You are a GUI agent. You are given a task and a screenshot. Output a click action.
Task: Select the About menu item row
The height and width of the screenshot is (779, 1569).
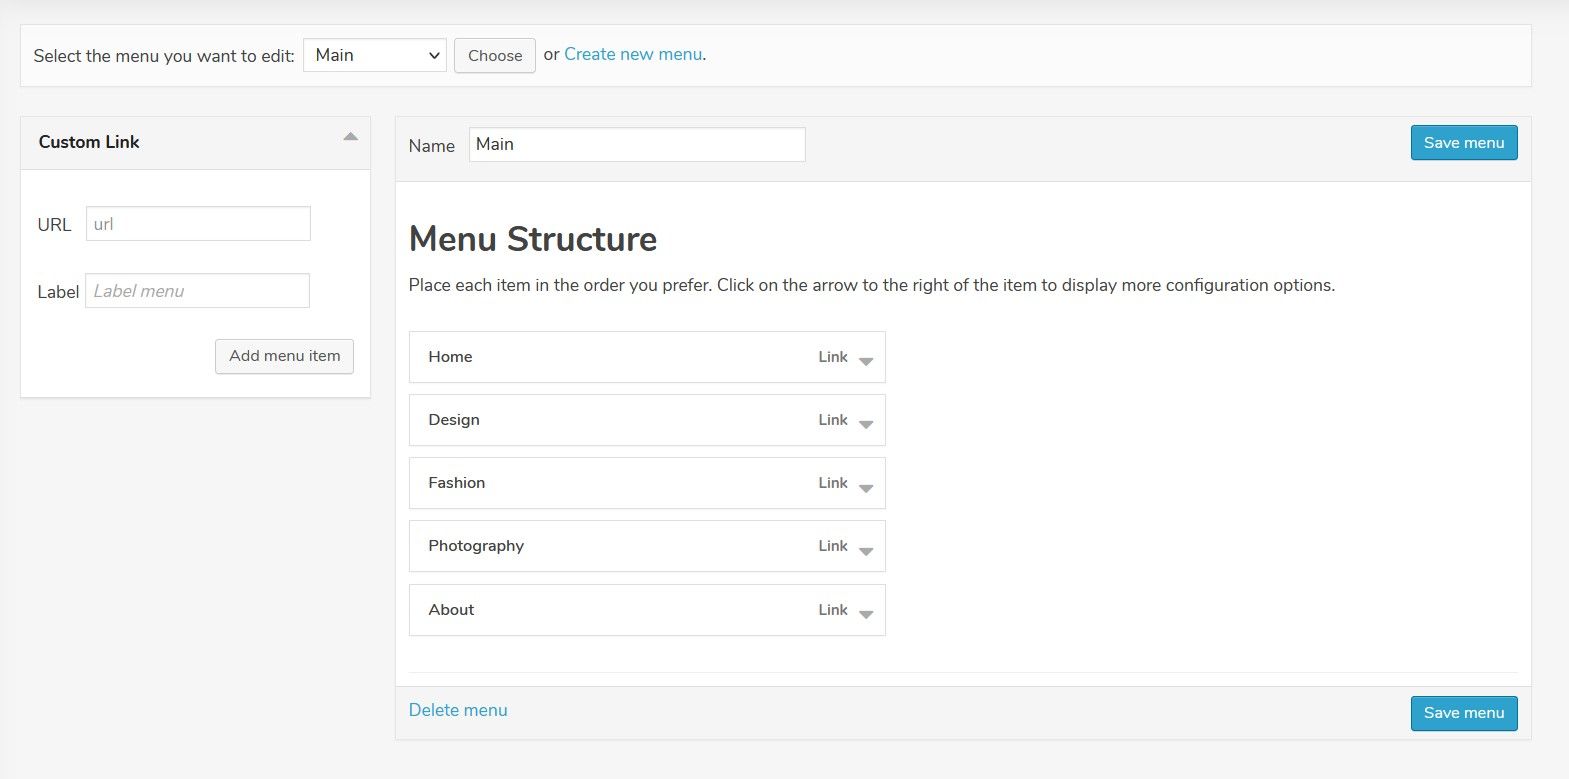pyautogui.click(x=600, y=610)
